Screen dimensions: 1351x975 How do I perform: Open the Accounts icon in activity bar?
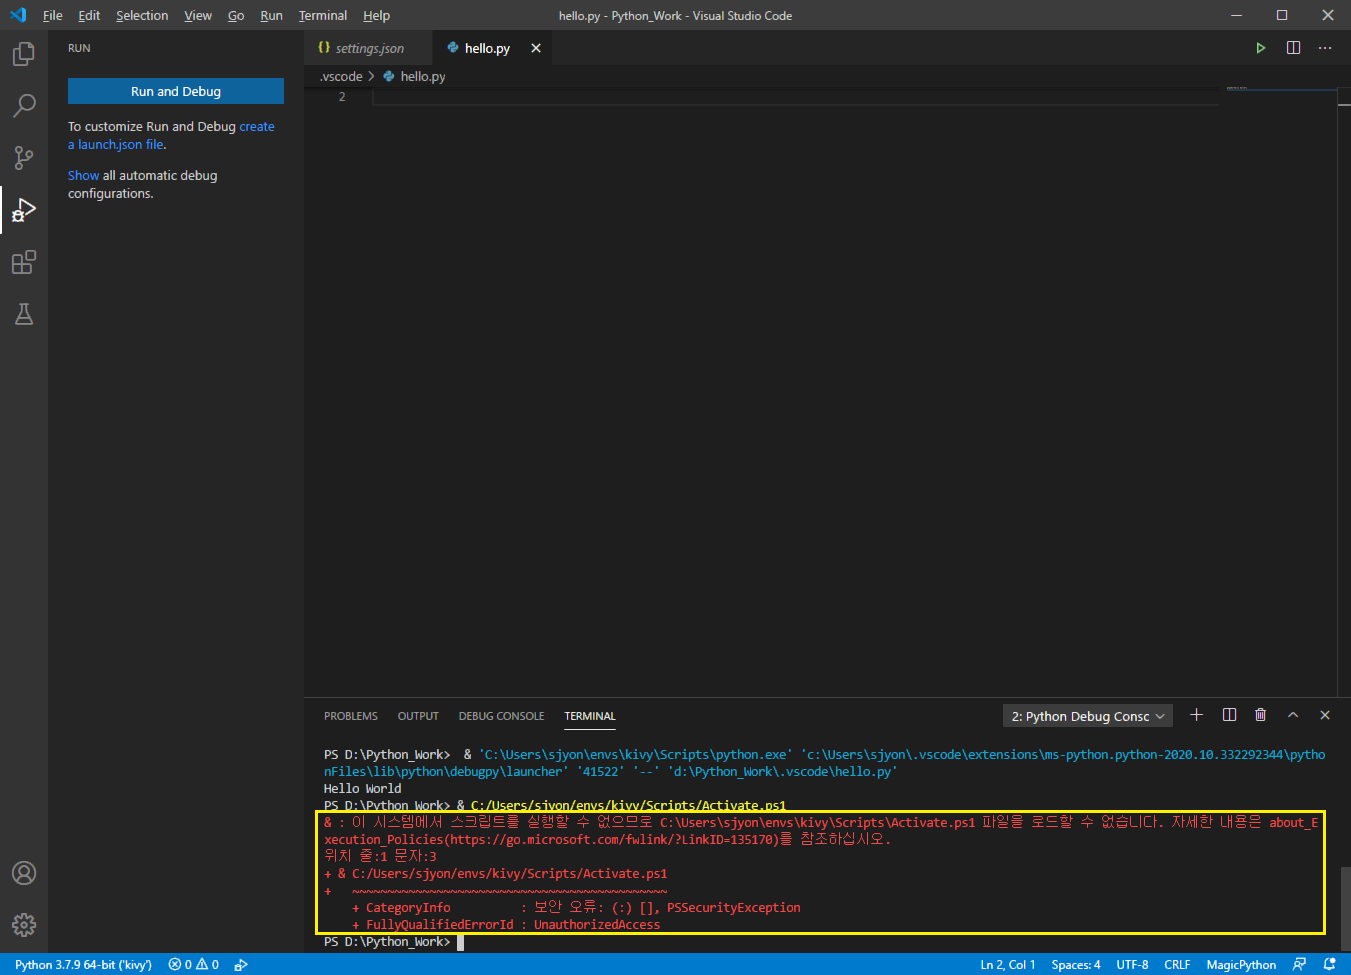(24, 873)
